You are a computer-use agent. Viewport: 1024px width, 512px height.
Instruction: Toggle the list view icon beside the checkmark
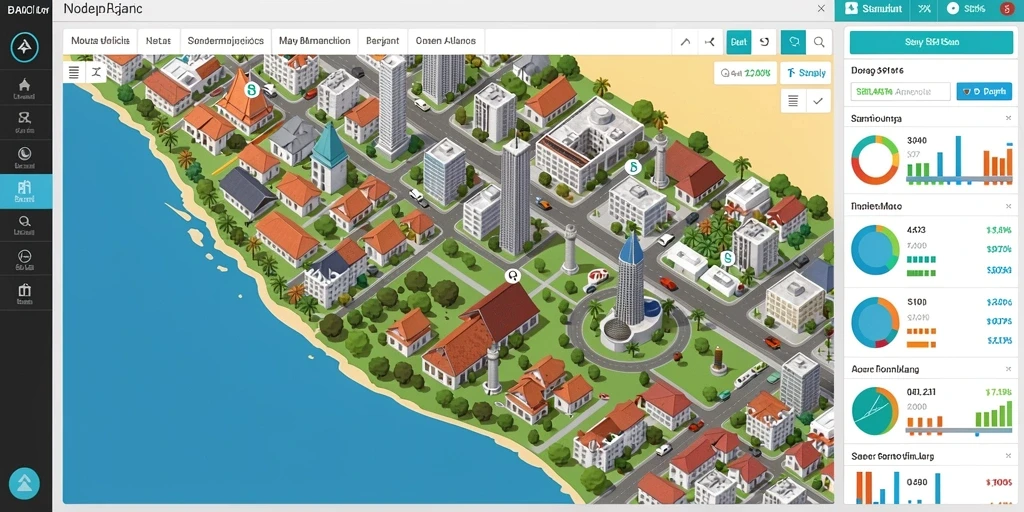(793, 101)
